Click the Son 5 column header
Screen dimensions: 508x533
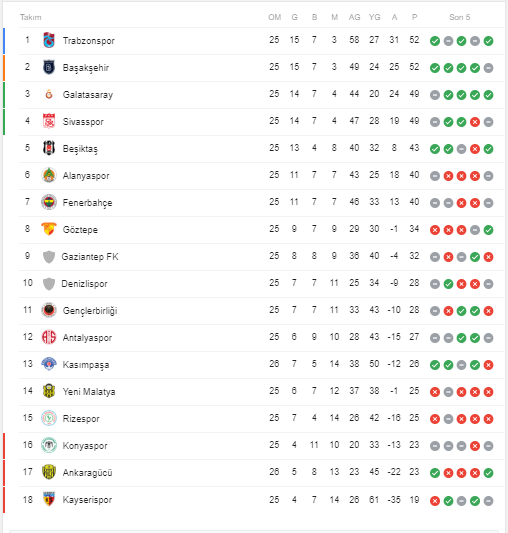(460, 17)
